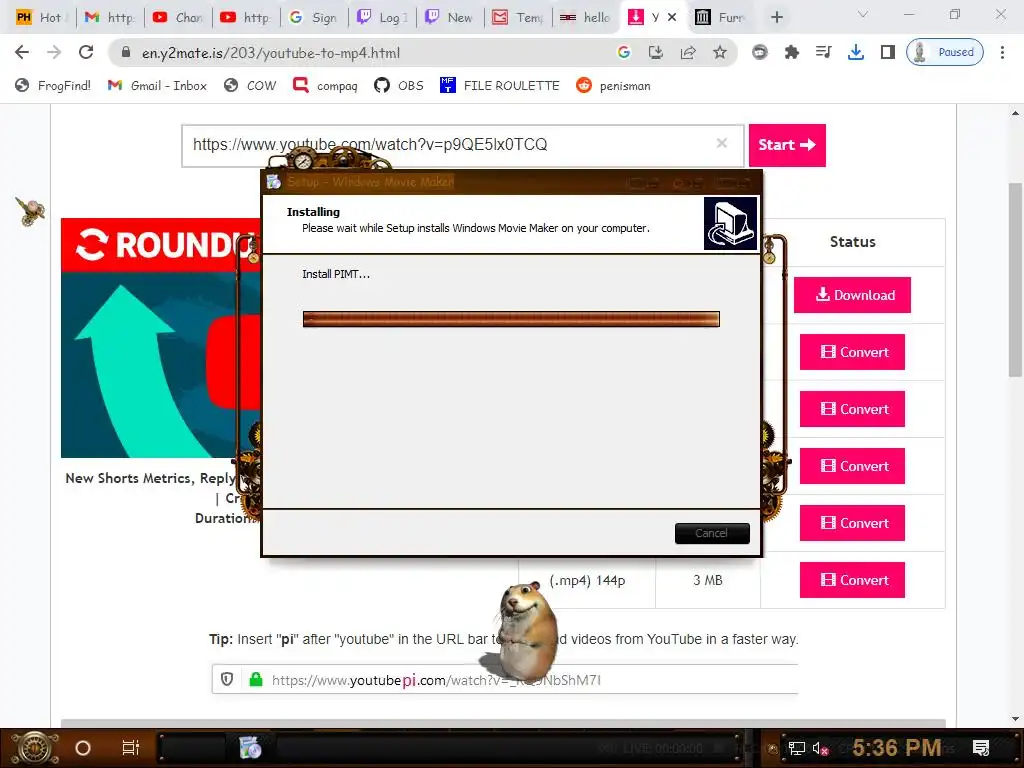Open Cortana search circle on taskbar
The height and width of the screenshot is (768, 1024).
click(x=83, y=748)
